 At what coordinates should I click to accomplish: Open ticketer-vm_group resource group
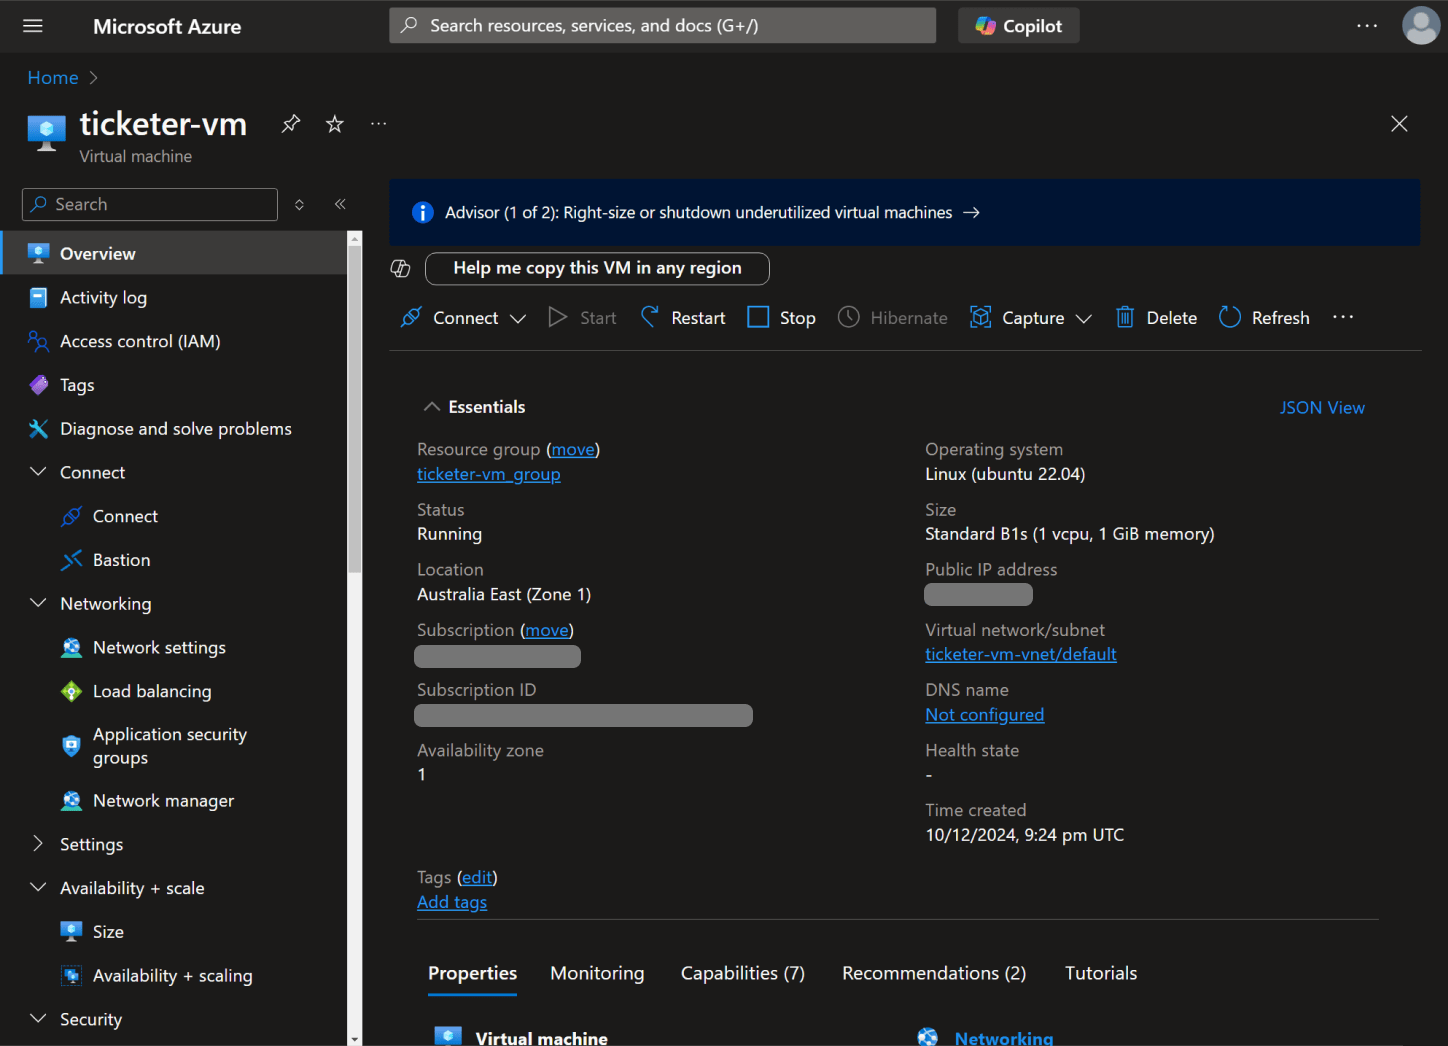click(x=489, y=474)
